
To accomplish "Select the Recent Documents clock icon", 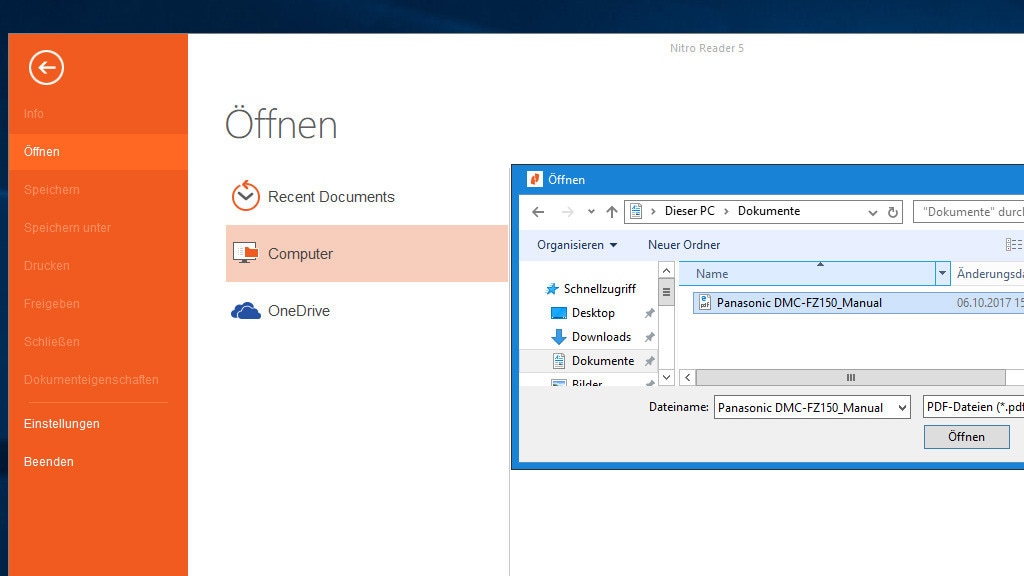I will click(245, 196).
